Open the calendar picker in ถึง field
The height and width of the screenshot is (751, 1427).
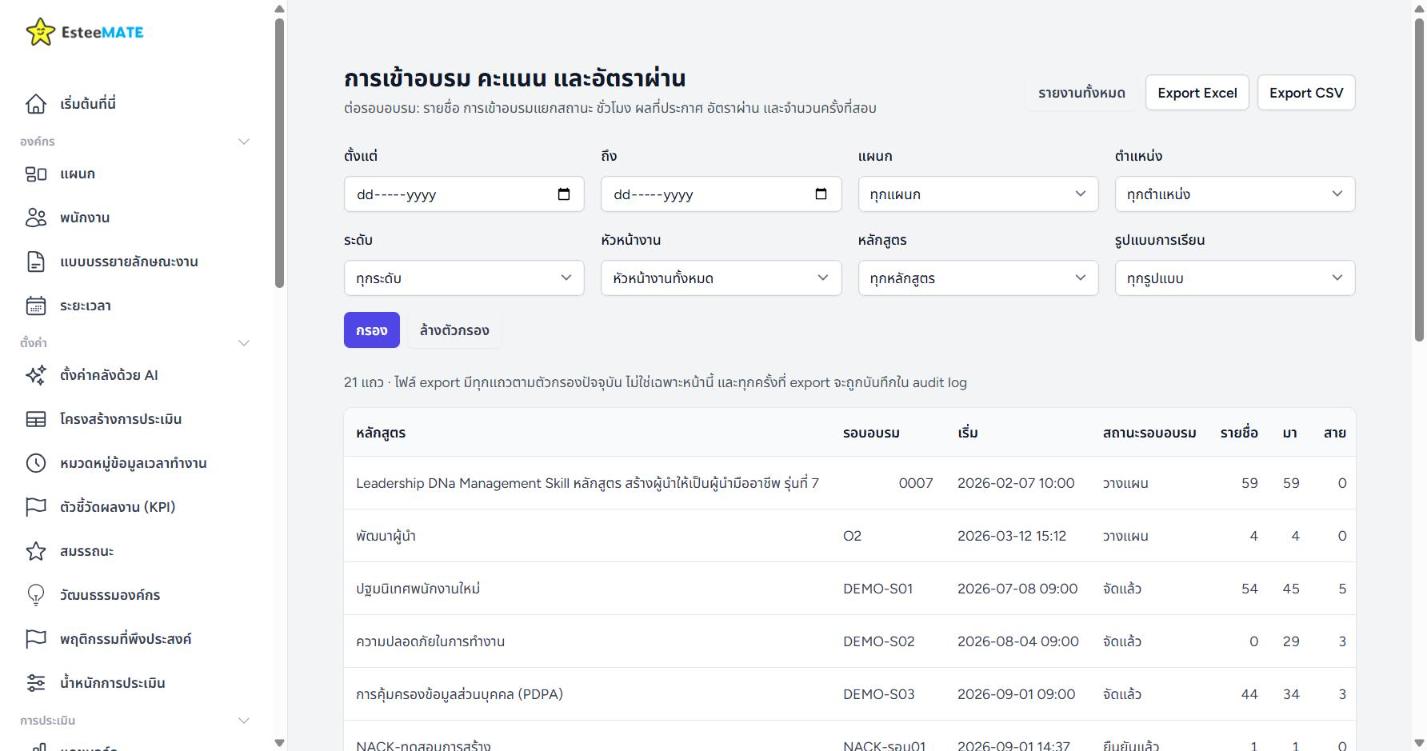pyautogui.click(x=821, y=194)
